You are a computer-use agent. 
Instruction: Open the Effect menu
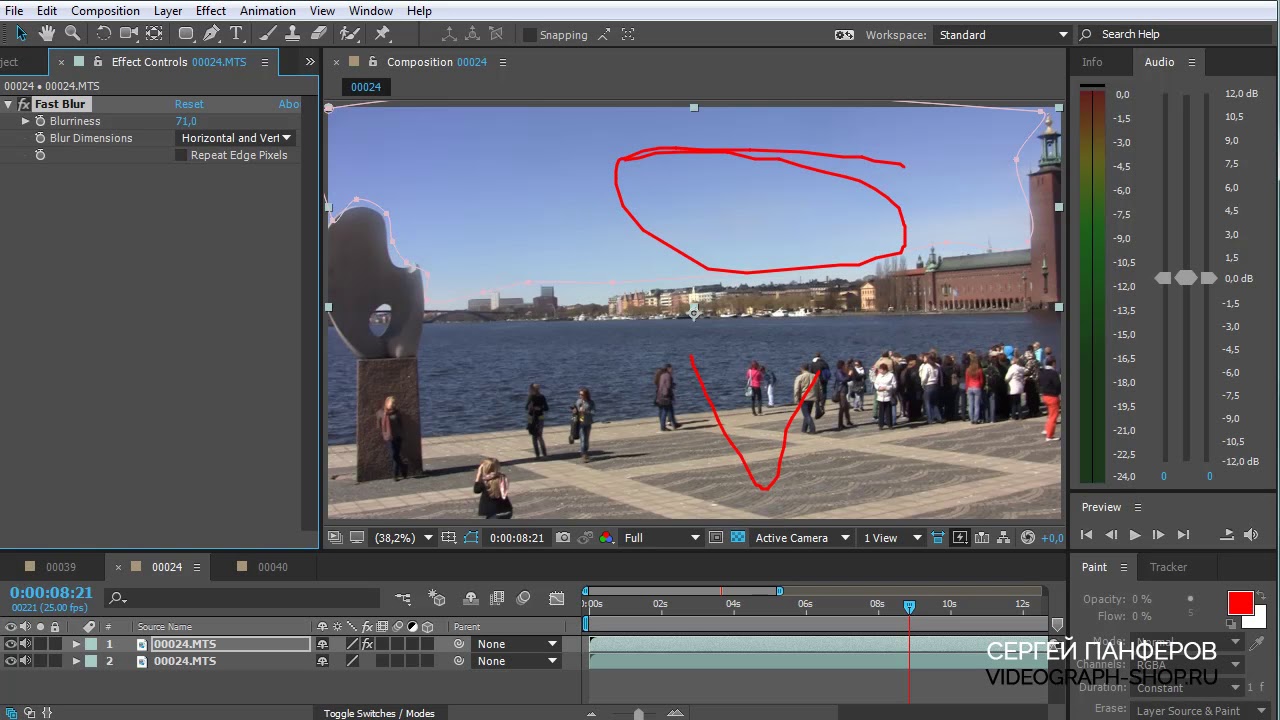[211, 11]
